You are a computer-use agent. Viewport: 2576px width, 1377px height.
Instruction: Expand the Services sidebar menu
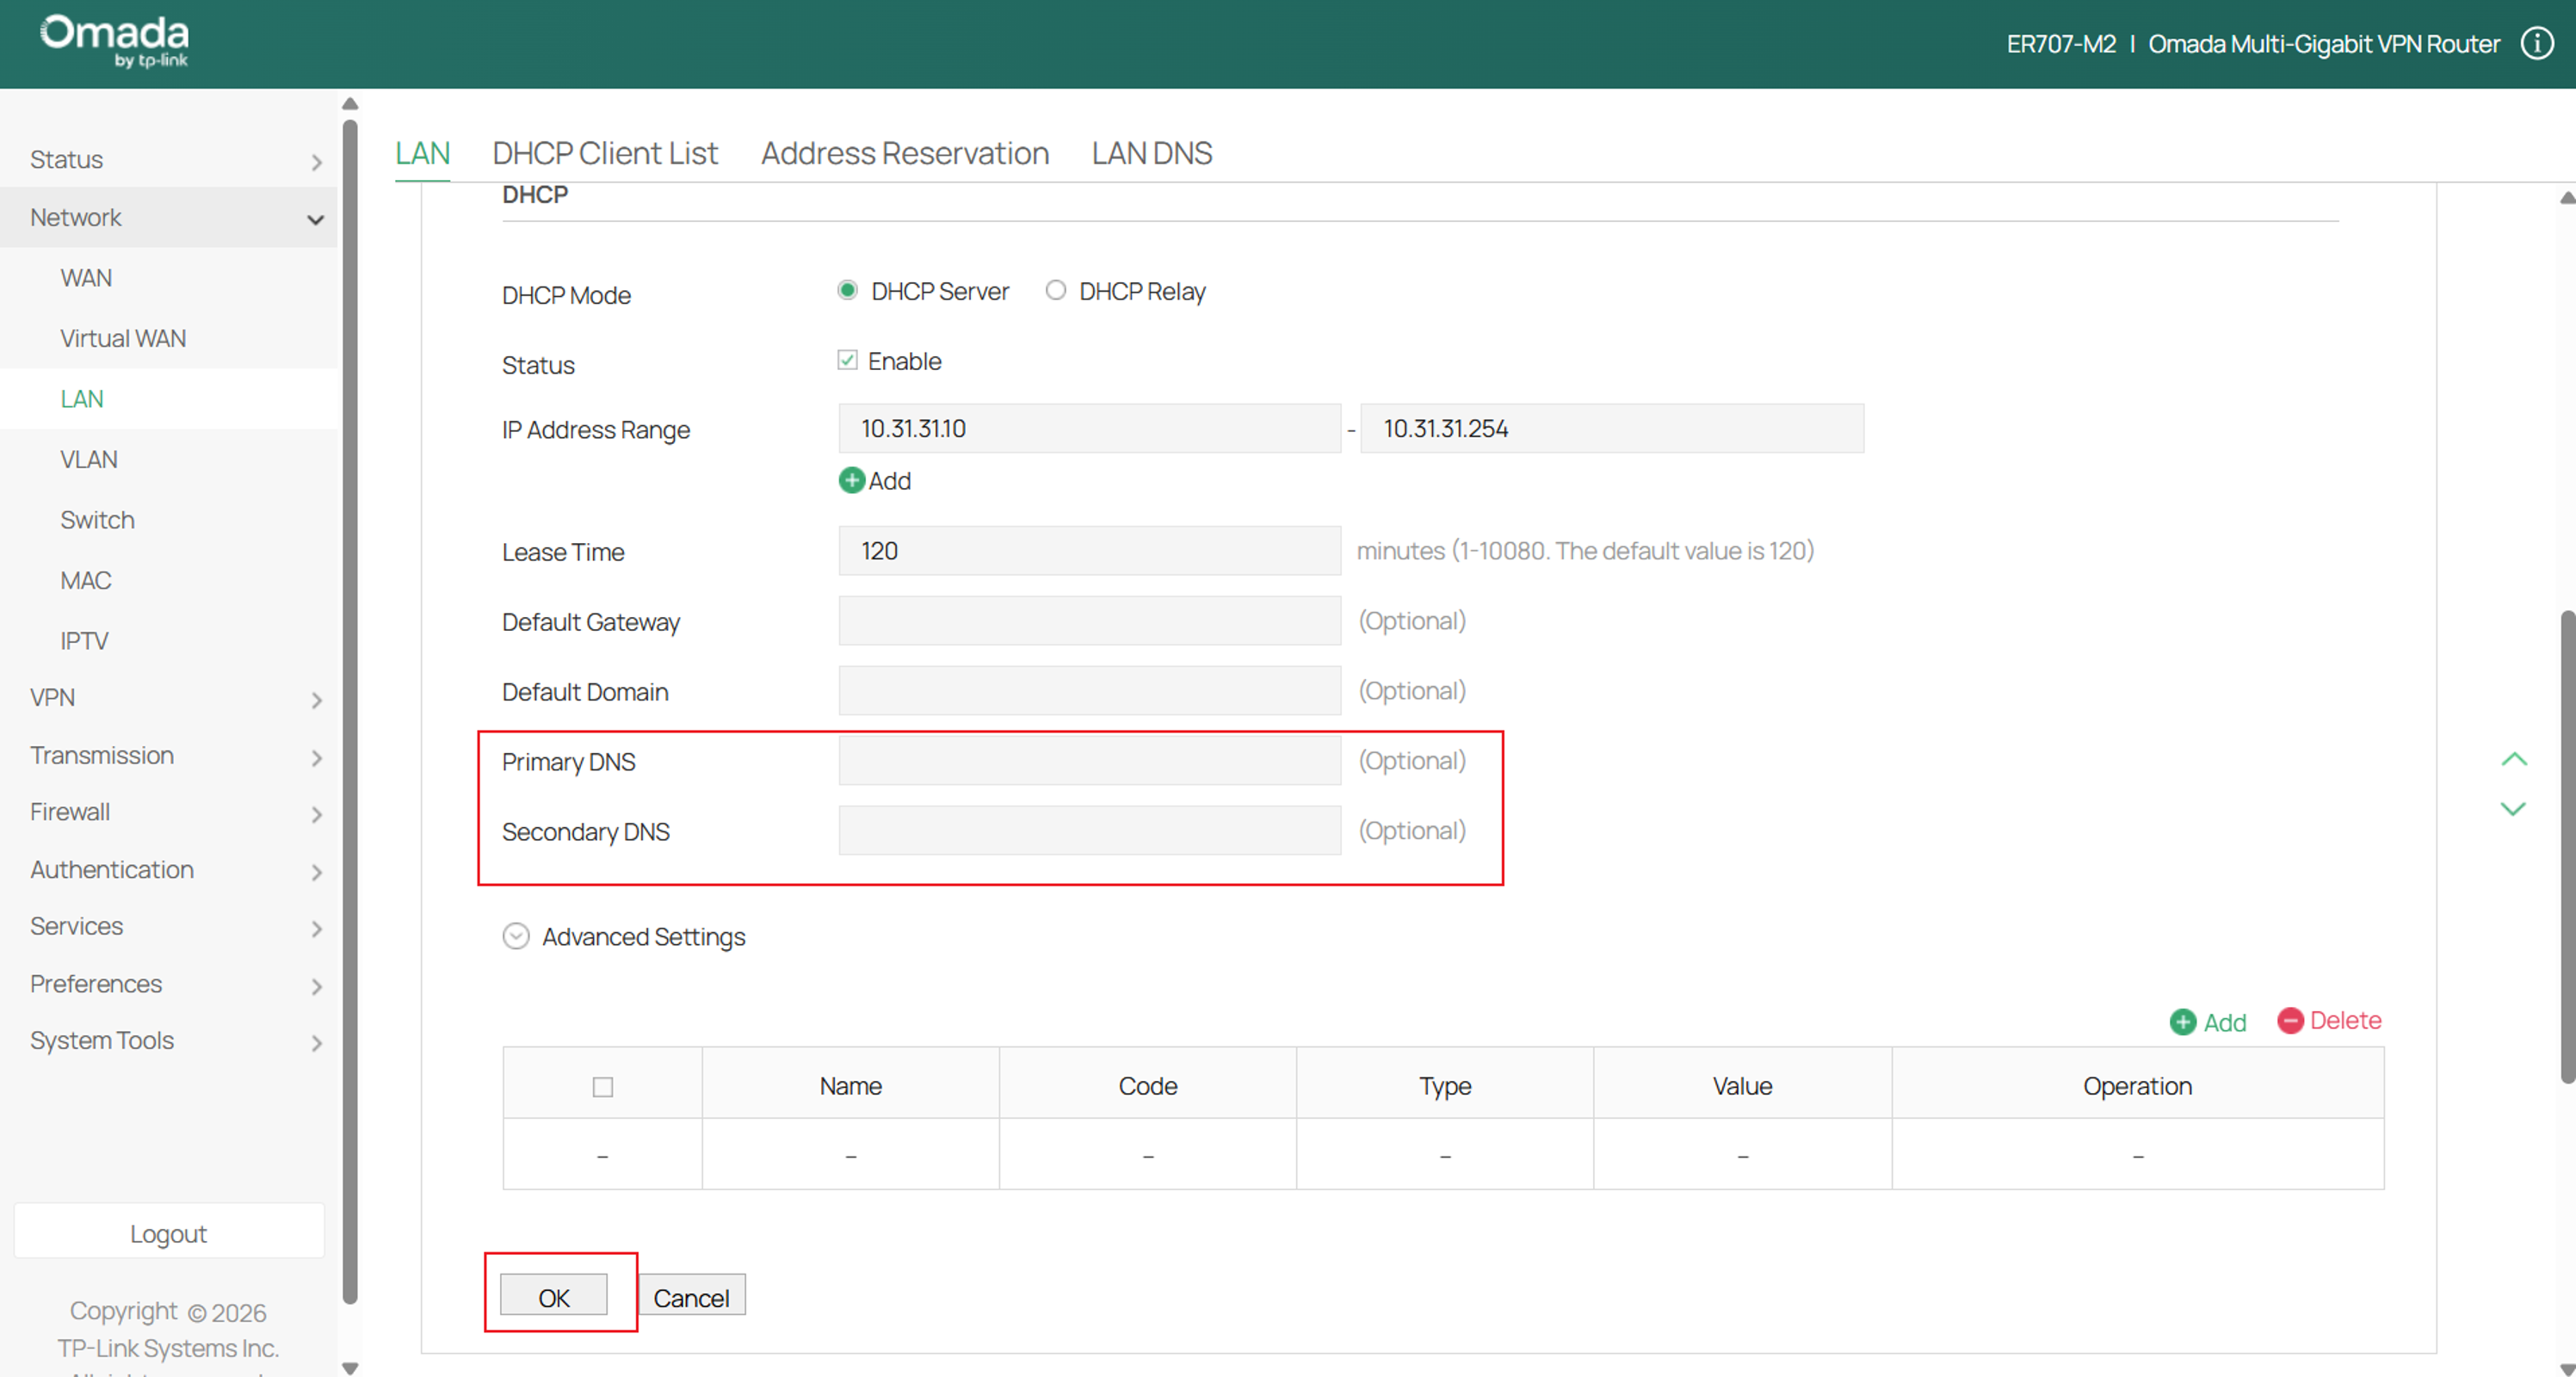point(169,926)
